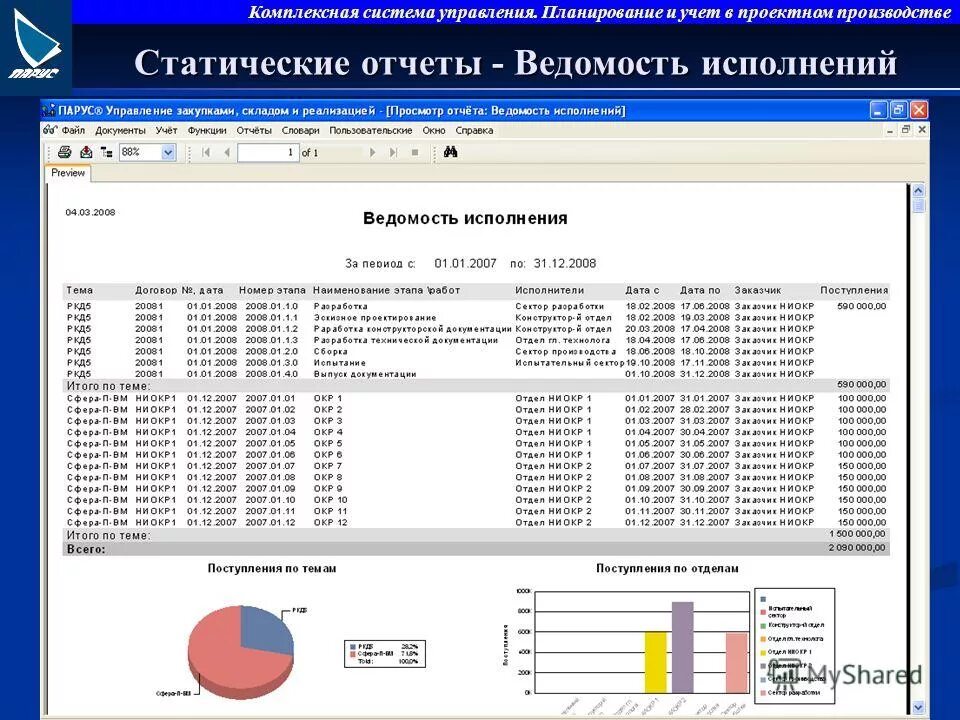Click the report title Ведомость исполнения

(465, 219)
